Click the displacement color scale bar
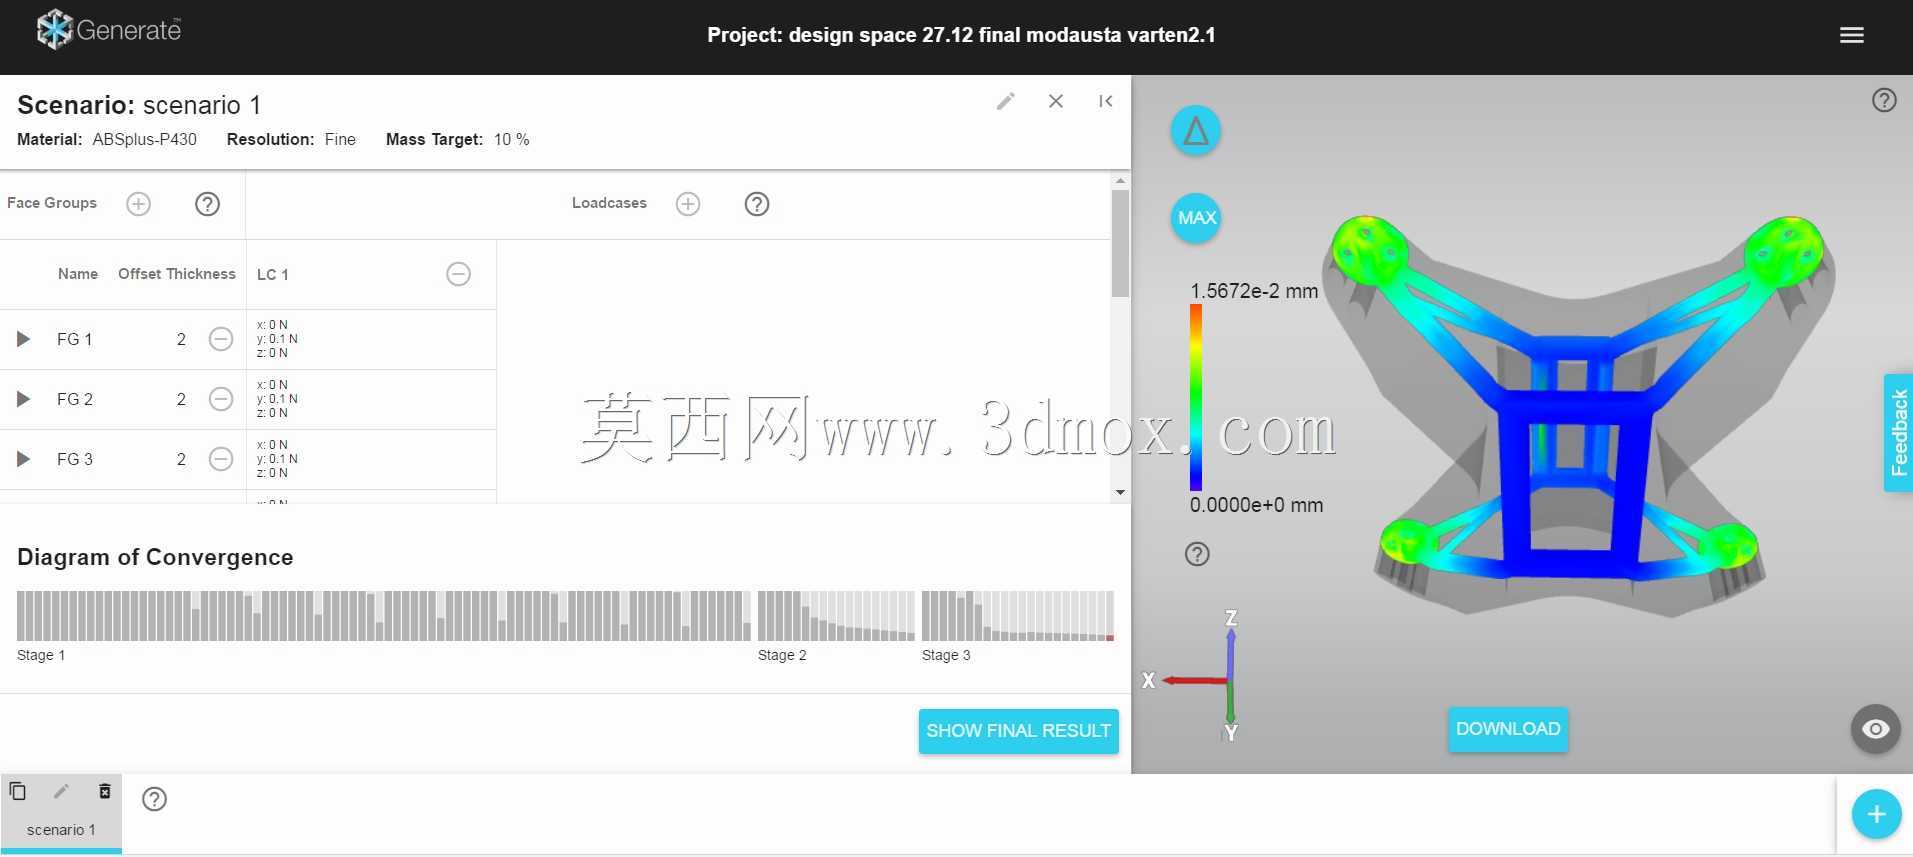 click(x=1195, y=397)
